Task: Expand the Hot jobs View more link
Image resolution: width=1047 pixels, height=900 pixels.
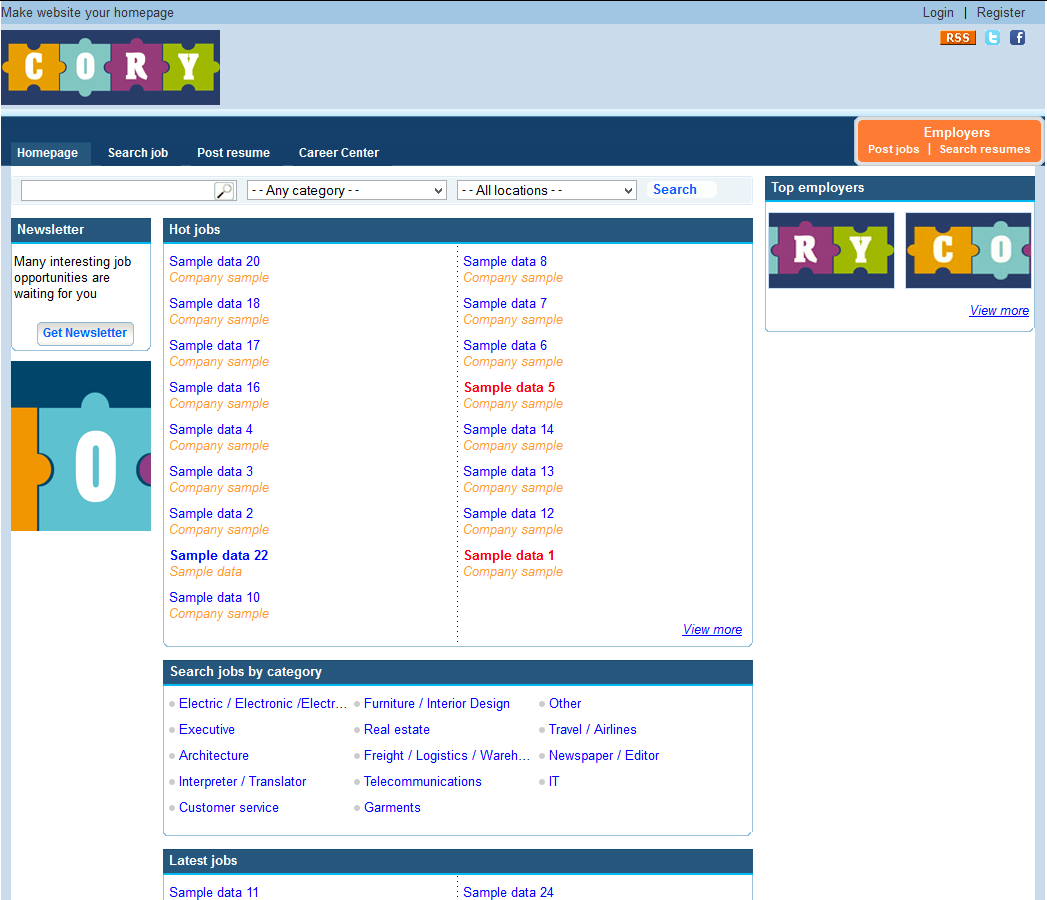Action: pos(712,629)
